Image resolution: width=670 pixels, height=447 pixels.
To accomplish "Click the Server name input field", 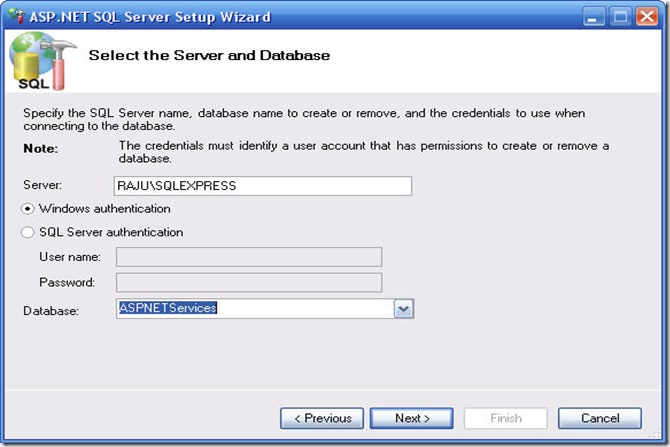I will click(x=263, y=186).
